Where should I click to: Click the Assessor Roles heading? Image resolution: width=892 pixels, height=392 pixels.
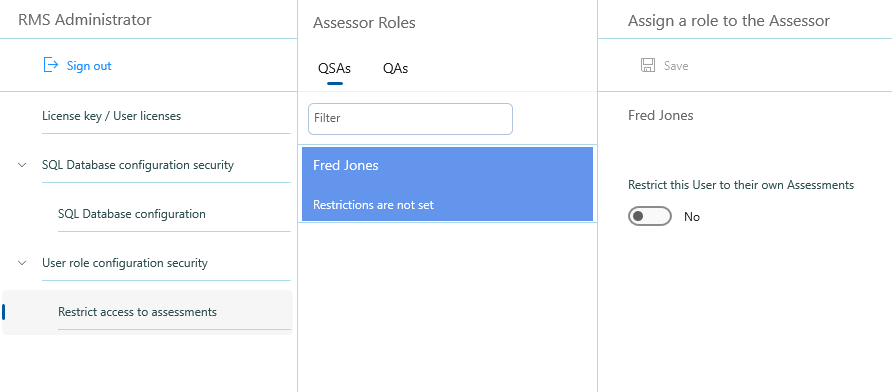click(364, 23)
